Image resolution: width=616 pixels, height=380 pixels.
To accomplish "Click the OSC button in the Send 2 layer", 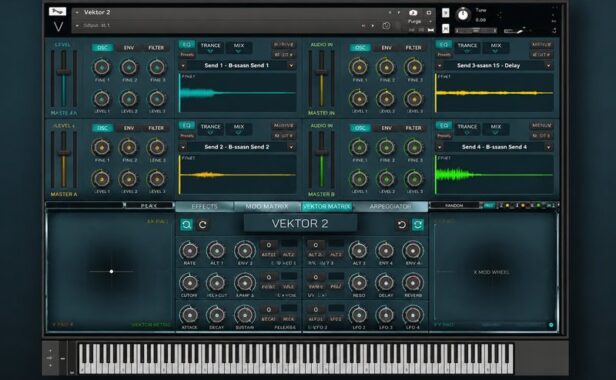I will click(x=102, y=128).
